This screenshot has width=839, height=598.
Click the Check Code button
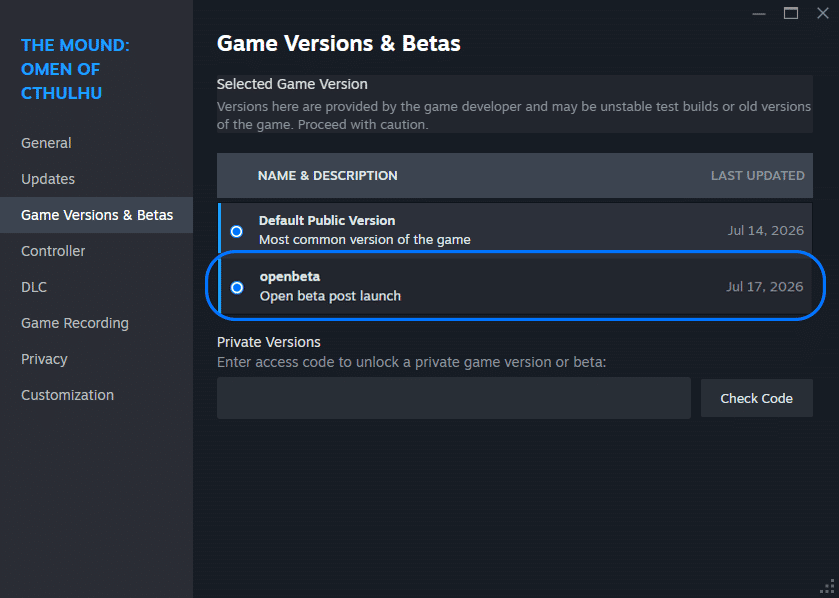pos(757,398)
